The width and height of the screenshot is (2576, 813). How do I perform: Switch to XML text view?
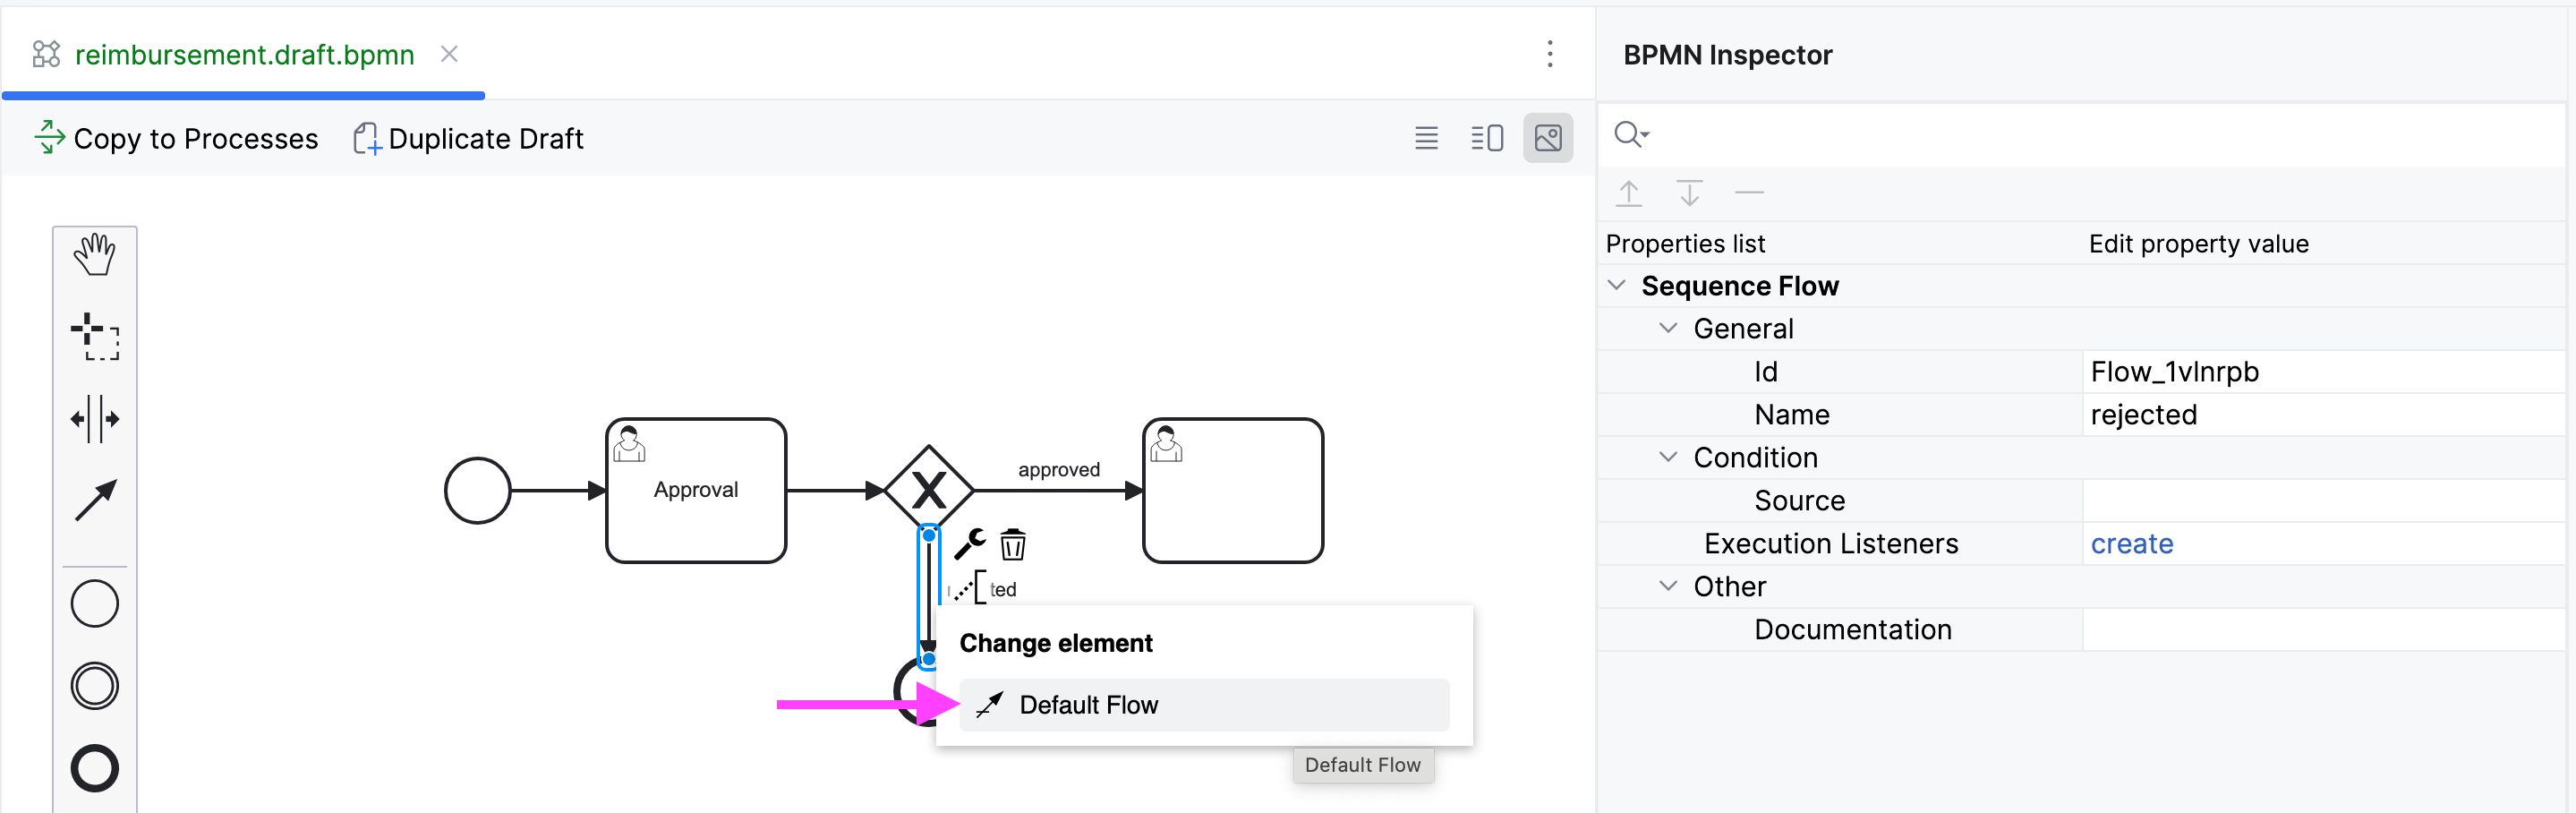click(x=1427, y=138)
